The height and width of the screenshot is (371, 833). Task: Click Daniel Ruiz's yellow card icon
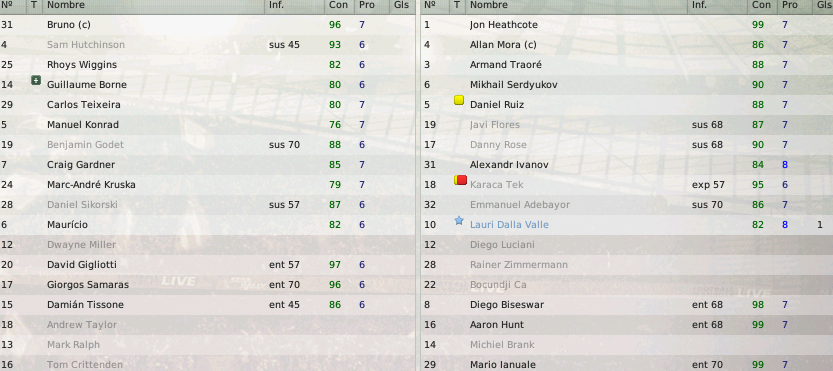459,100
